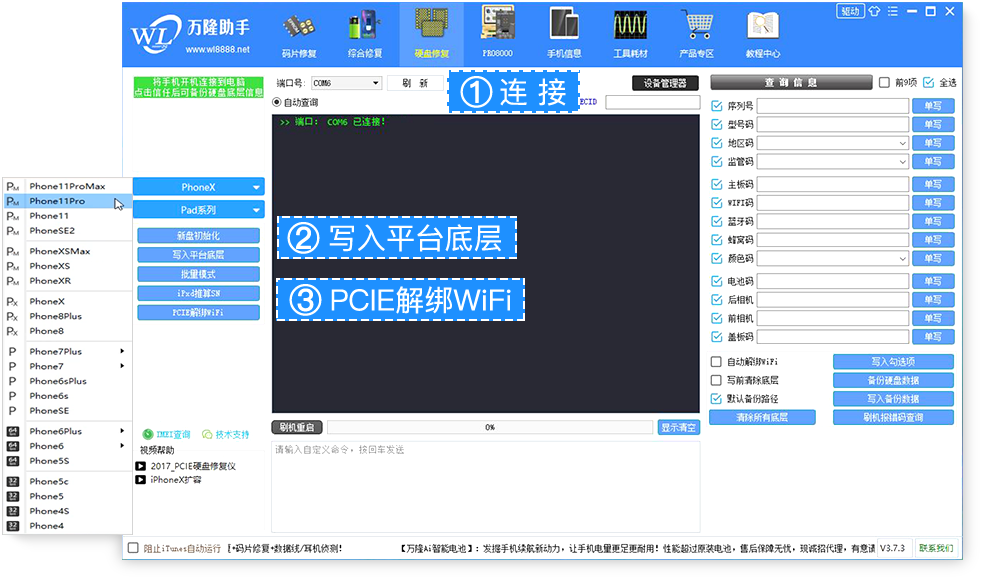Viewport: 982px width, 579px height.
Task: Click the 技术支持 WeChat icon link
Action: click(225, 434)
